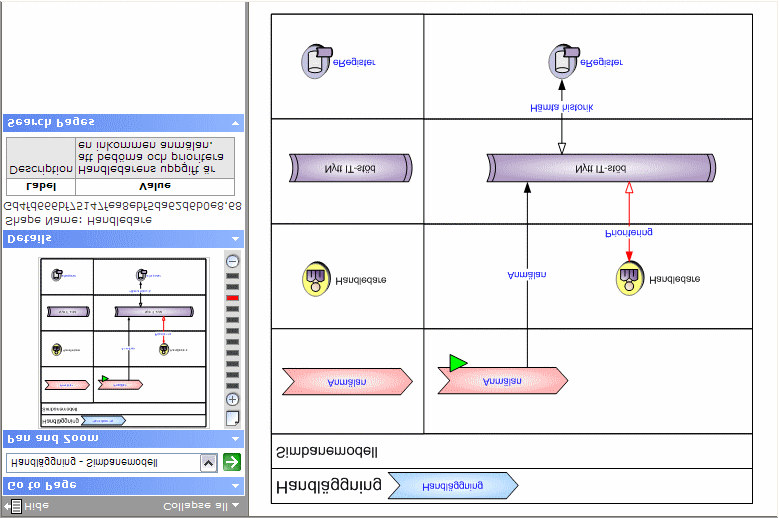Click the Shape Name: Handledare text
779x518 pixels.
click(x=78, y=220)
